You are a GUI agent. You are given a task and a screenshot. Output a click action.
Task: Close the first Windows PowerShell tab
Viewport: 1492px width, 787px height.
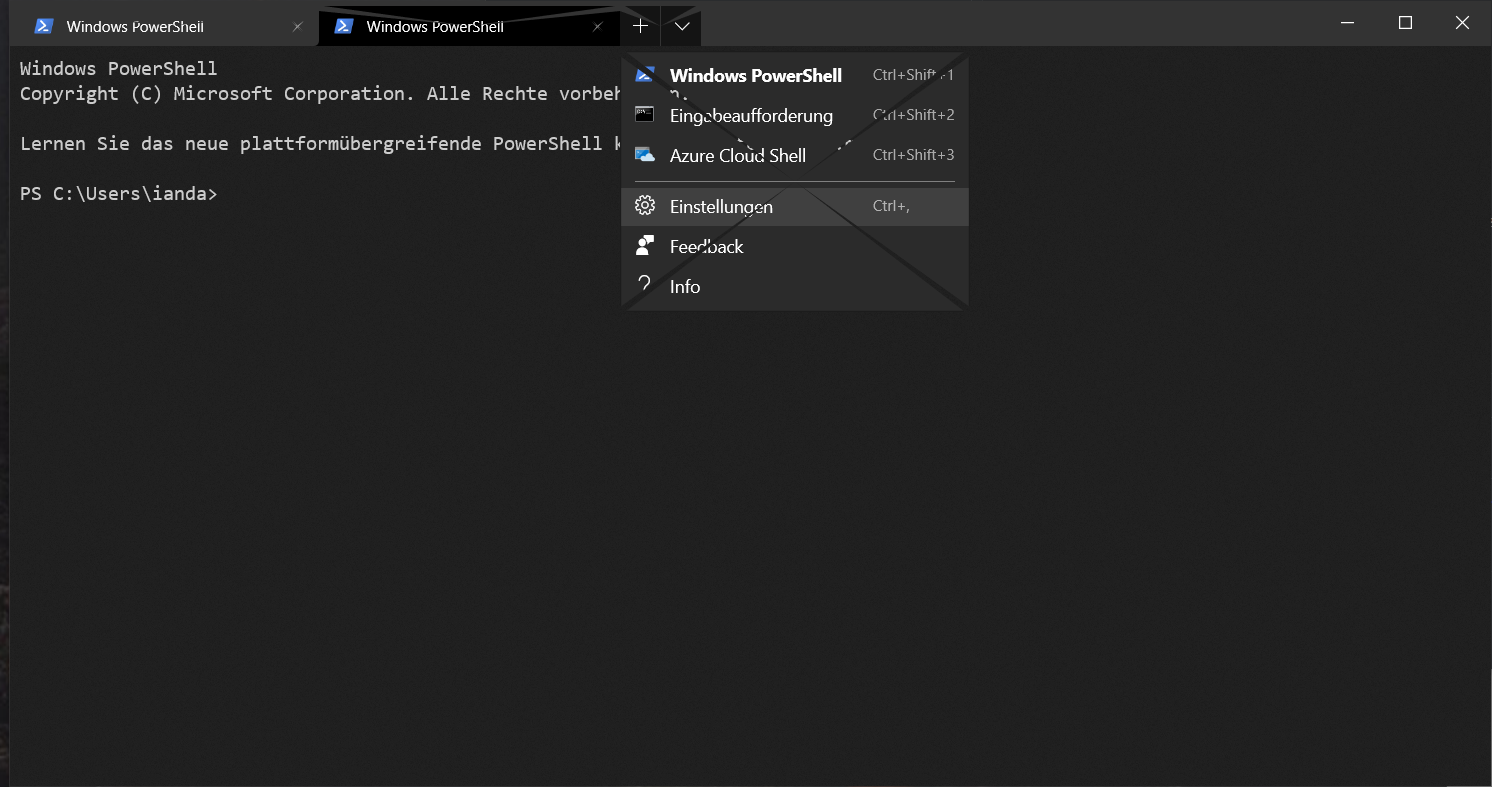297,27
